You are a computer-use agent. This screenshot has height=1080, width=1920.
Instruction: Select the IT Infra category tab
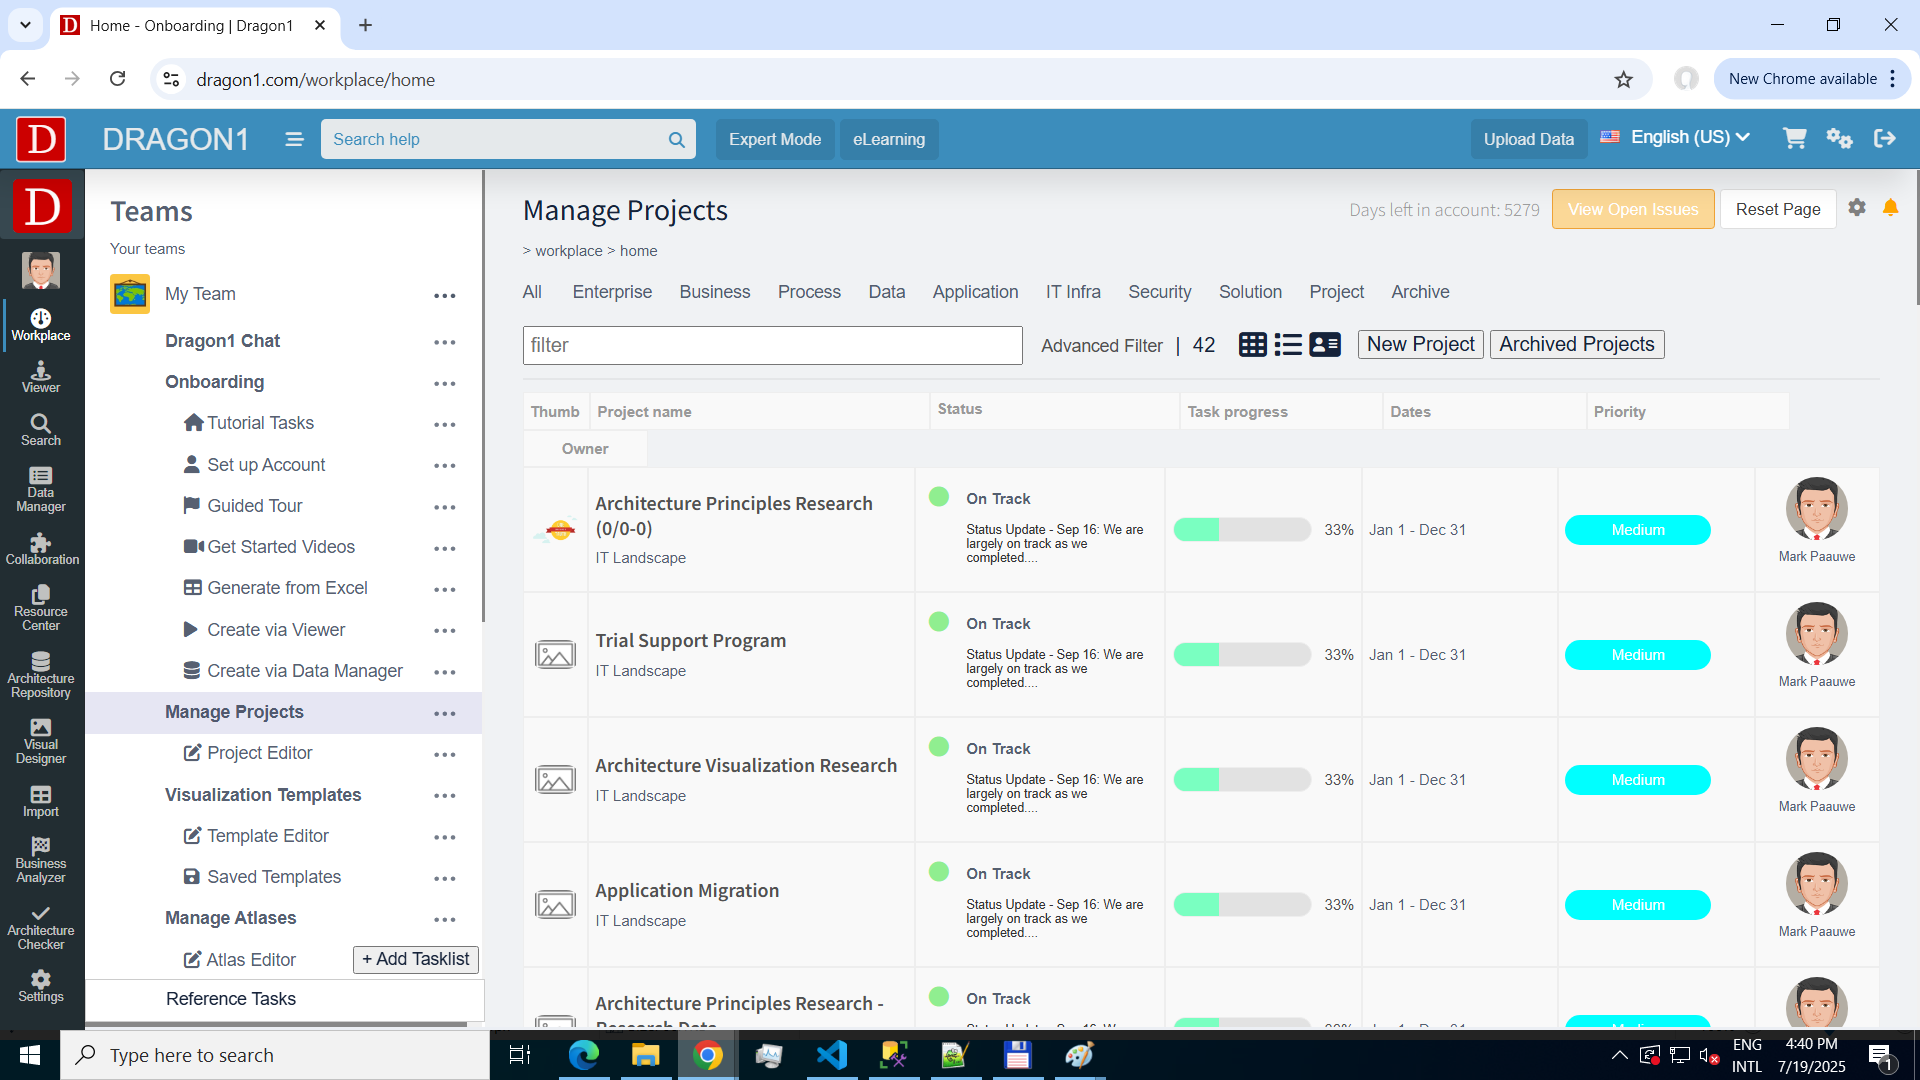point(1073,292)
